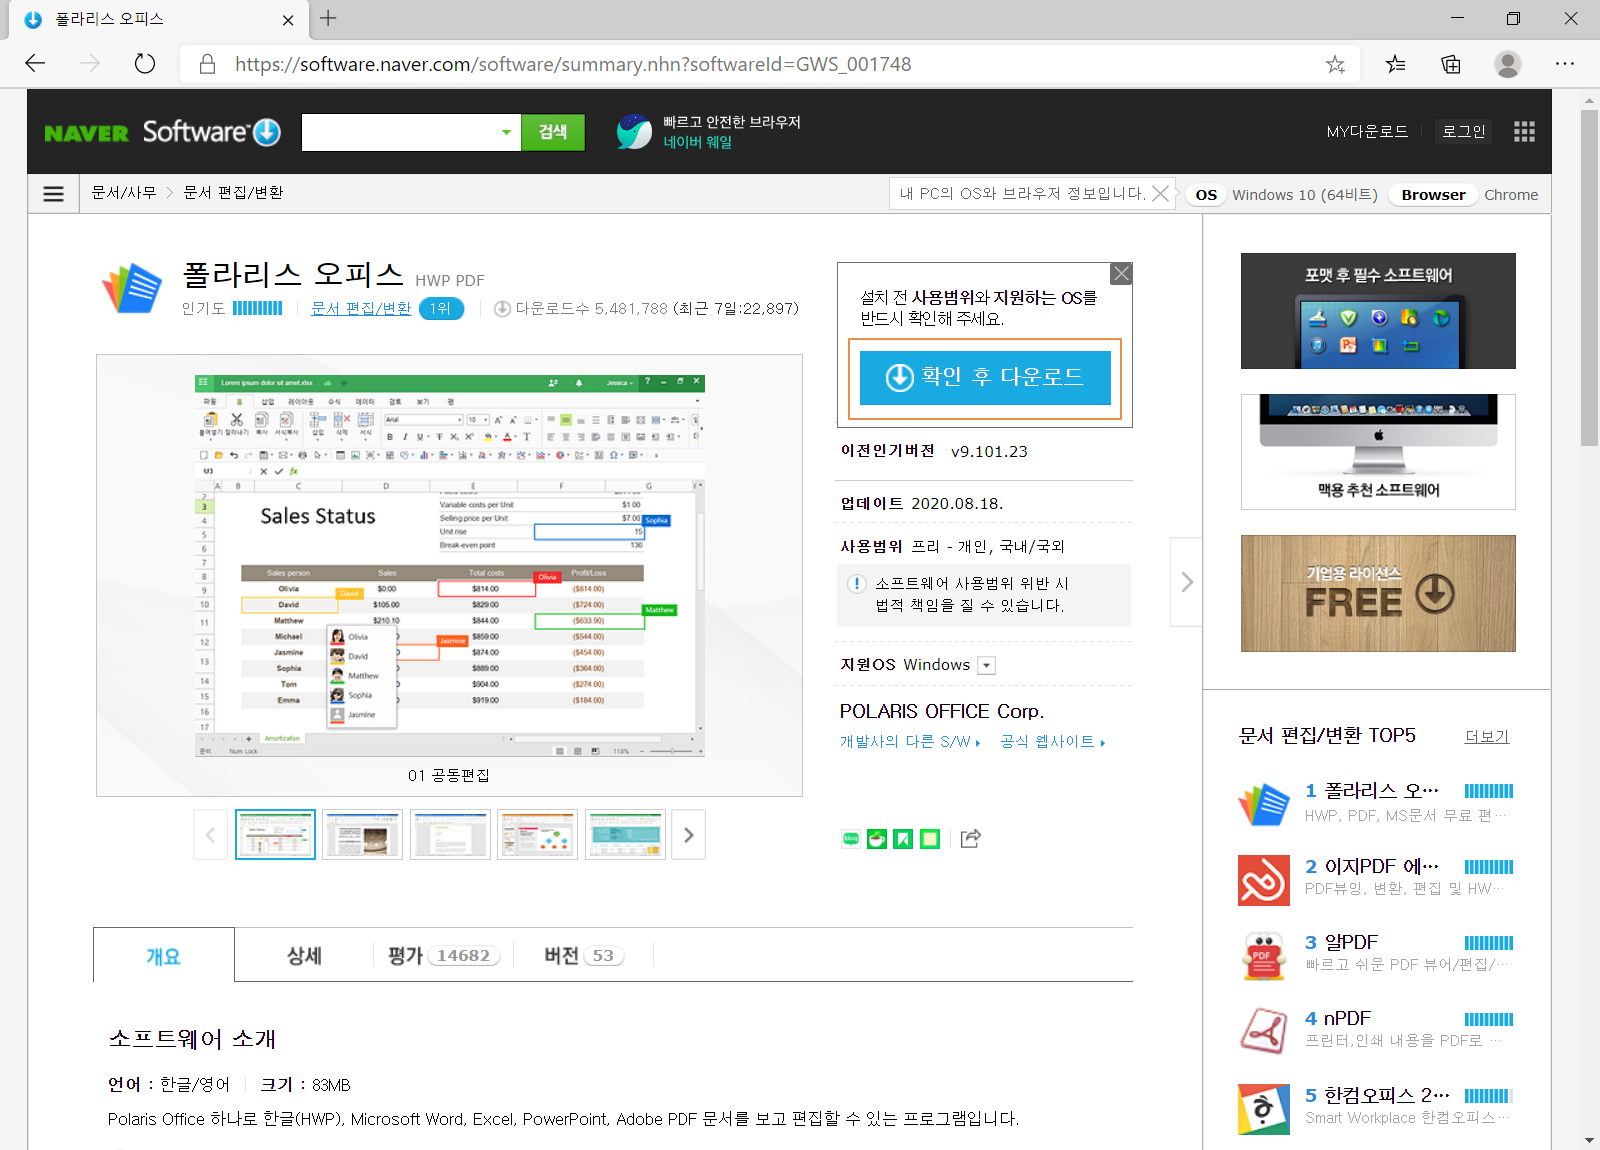Viewport: 1600px width, 1150px height.
Task: Open the browser profile avatar
Action: pos(1508,64)
